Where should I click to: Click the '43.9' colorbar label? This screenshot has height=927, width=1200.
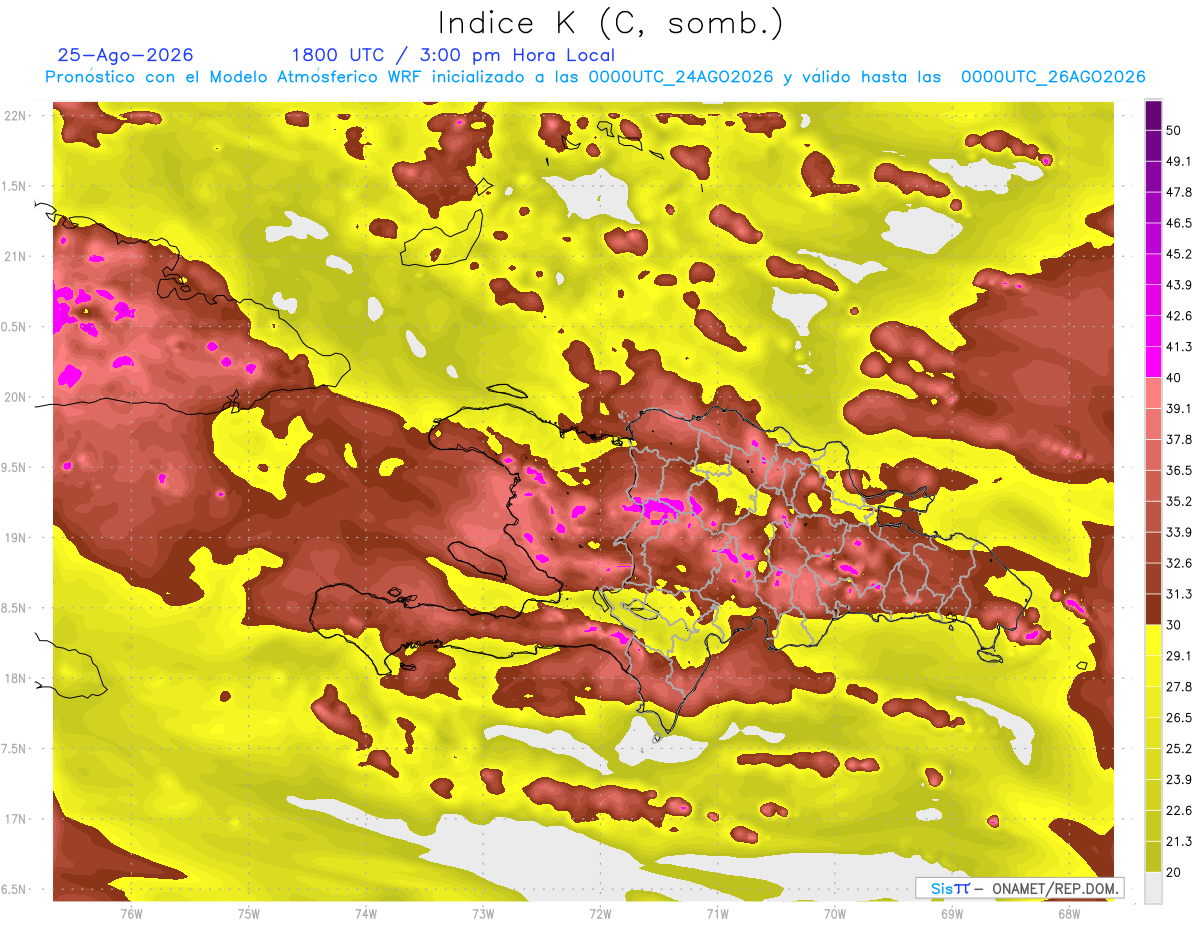pos(1179,285)
